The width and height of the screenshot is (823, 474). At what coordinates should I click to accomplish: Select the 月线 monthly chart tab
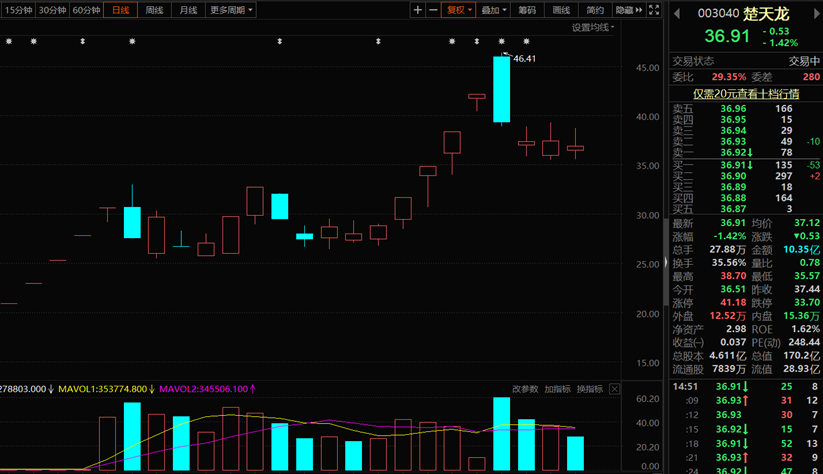point(188,10)
